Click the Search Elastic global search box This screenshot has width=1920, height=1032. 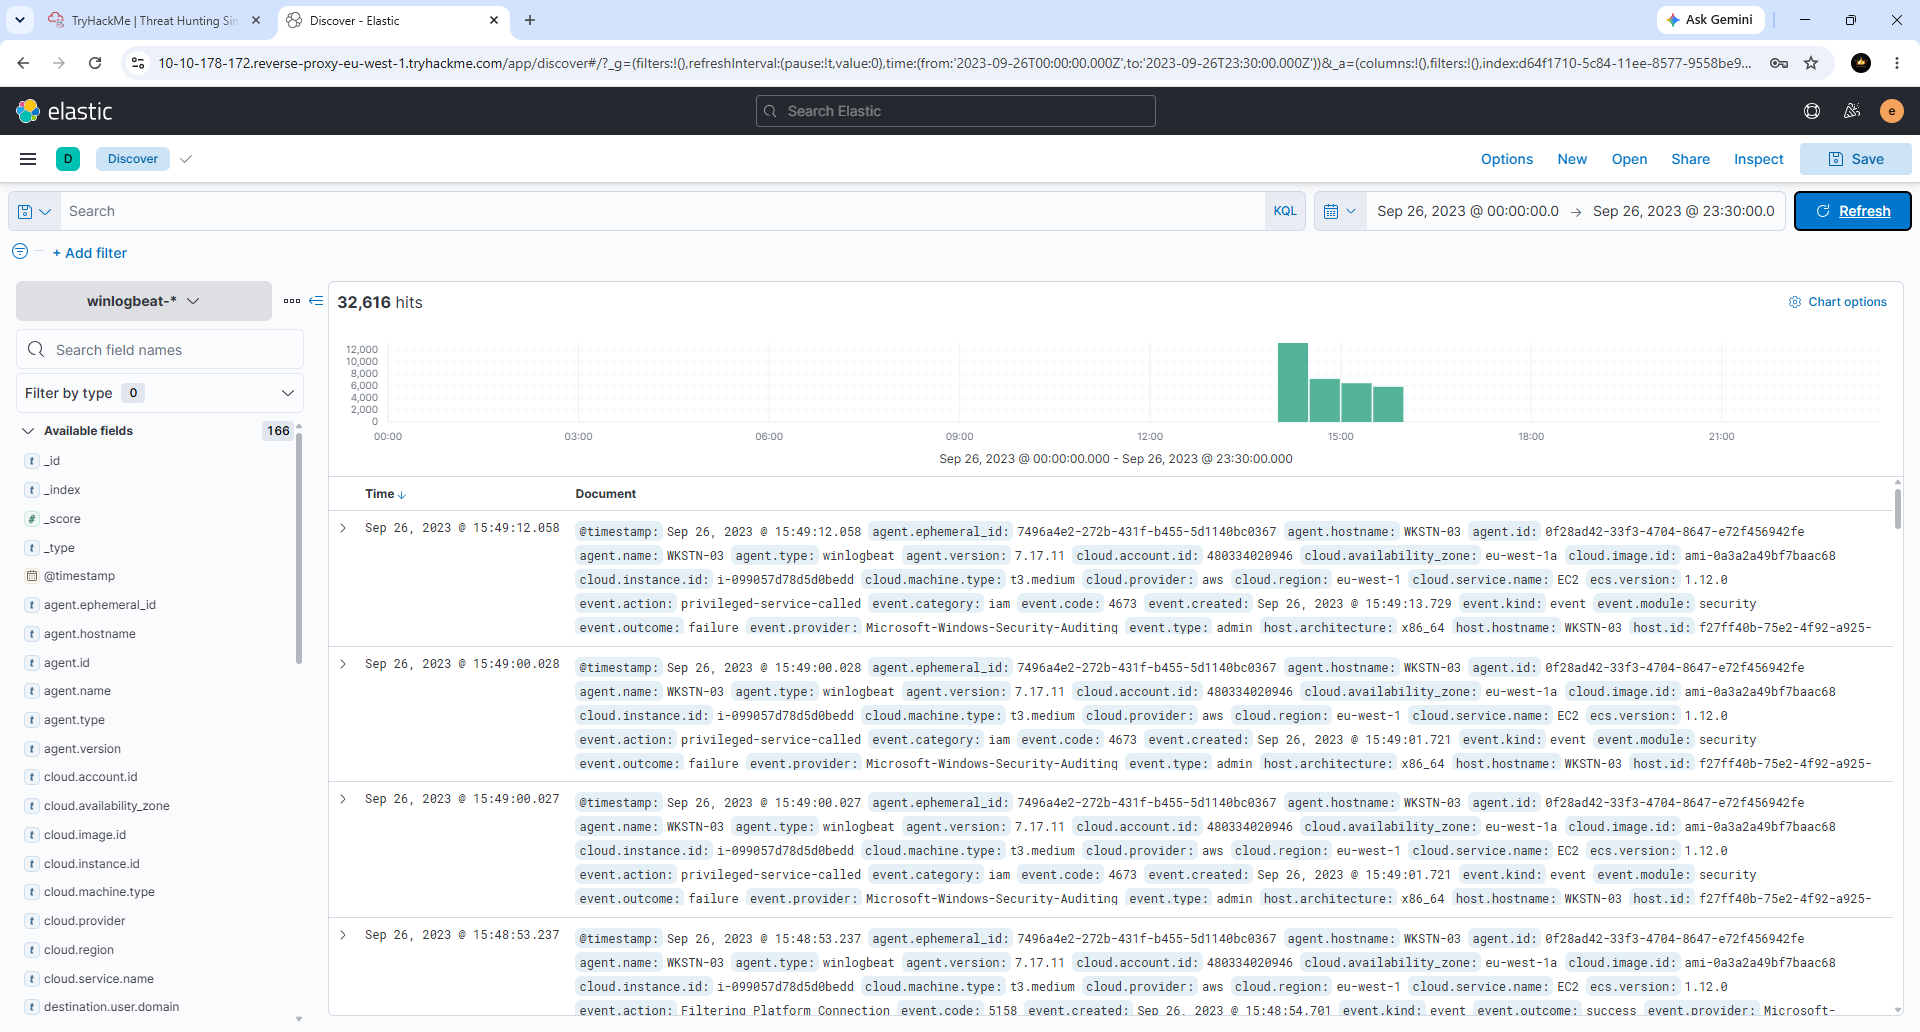(955, 111)
